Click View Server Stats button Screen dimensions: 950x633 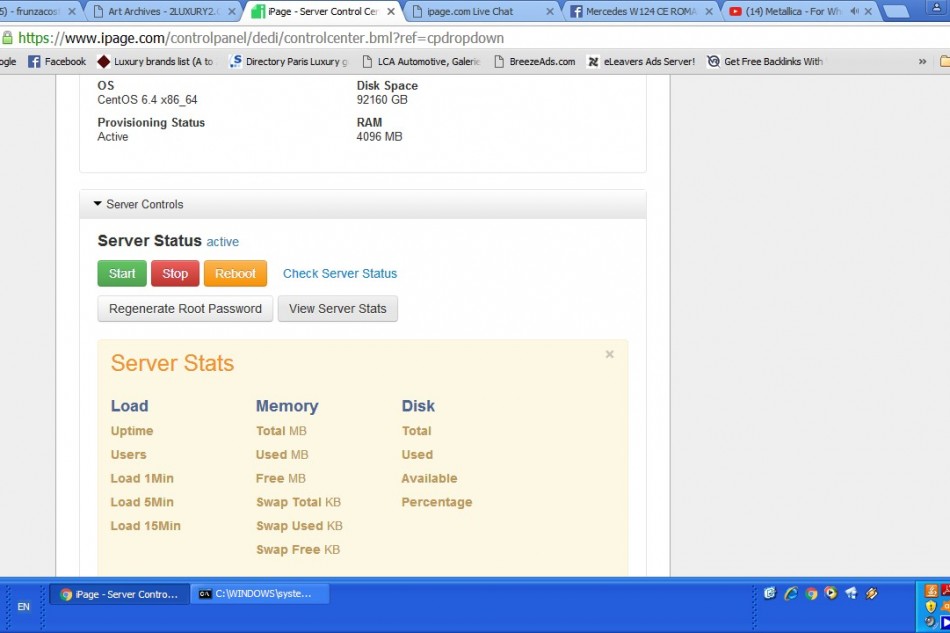pyautogui.click(x=337, y=309)
